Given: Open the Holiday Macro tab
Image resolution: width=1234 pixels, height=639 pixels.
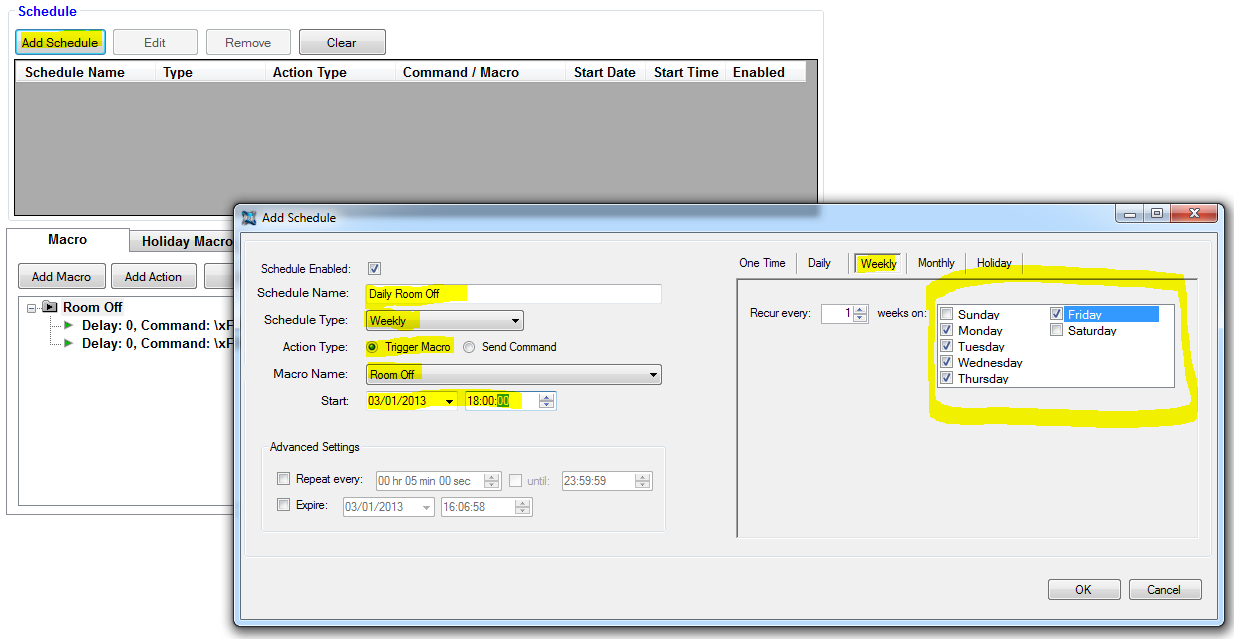Looking at the screenshot, I should (x=186, y=241).
